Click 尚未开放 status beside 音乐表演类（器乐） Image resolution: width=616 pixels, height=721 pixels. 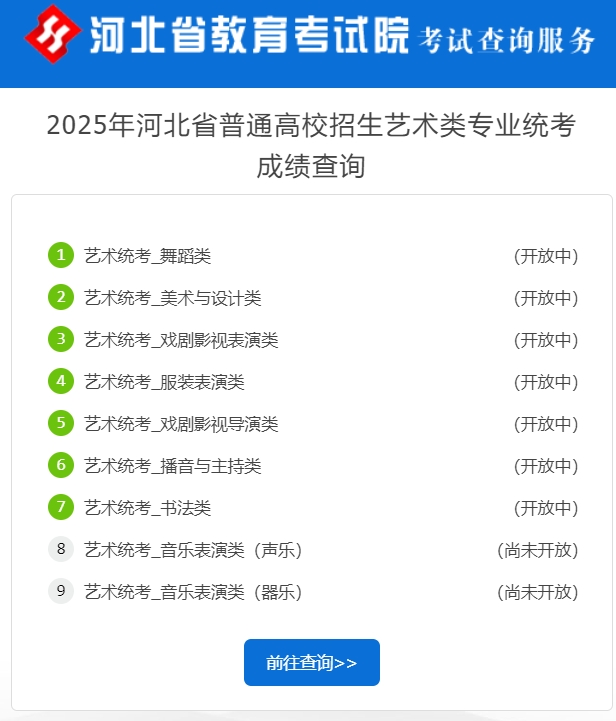coord(538,592)
